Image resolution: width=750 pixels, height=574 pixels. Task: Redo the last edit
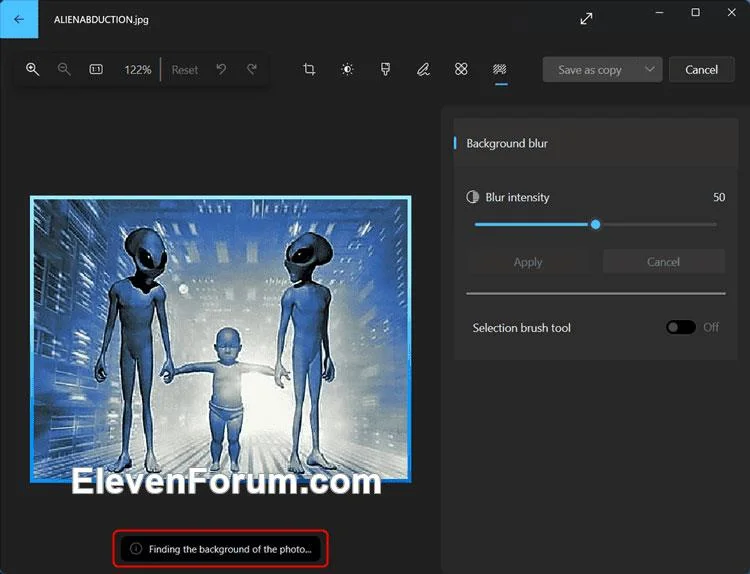click(x=252, y=69)
